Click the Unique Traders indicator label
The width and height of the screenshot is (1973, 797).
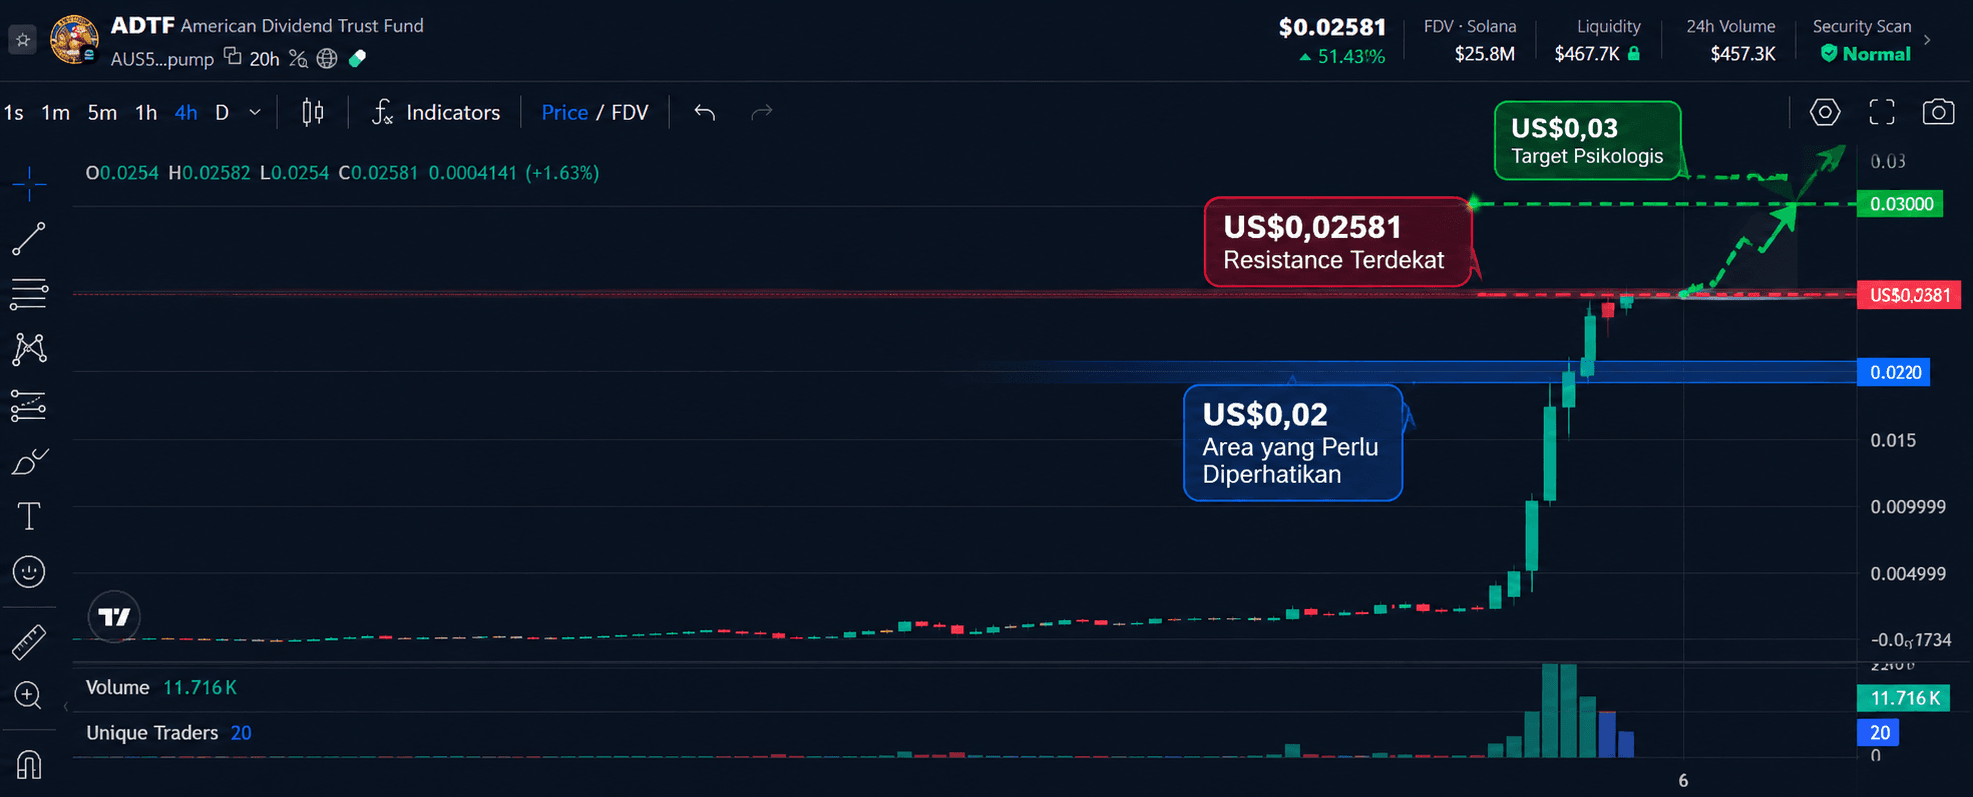click(152, 733)
